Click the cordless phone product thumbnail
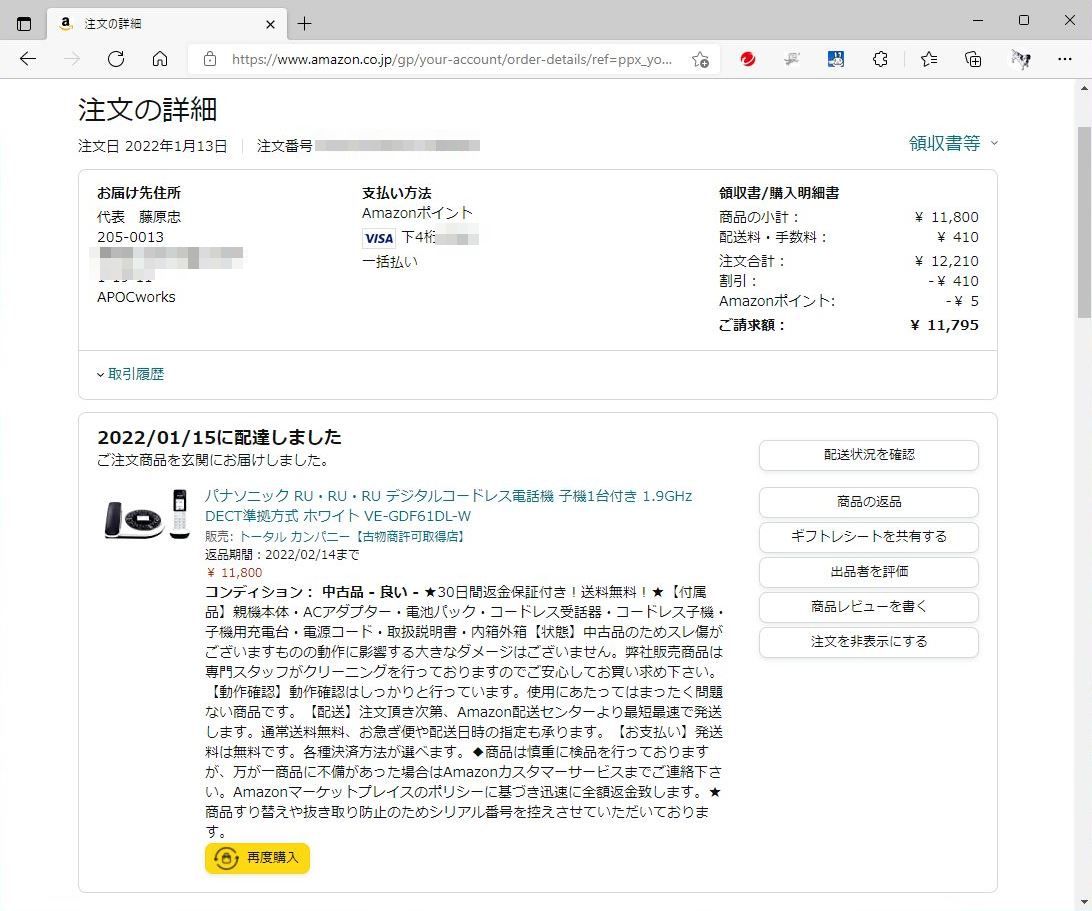The image size is (1092, 911). tap(147, 514)
